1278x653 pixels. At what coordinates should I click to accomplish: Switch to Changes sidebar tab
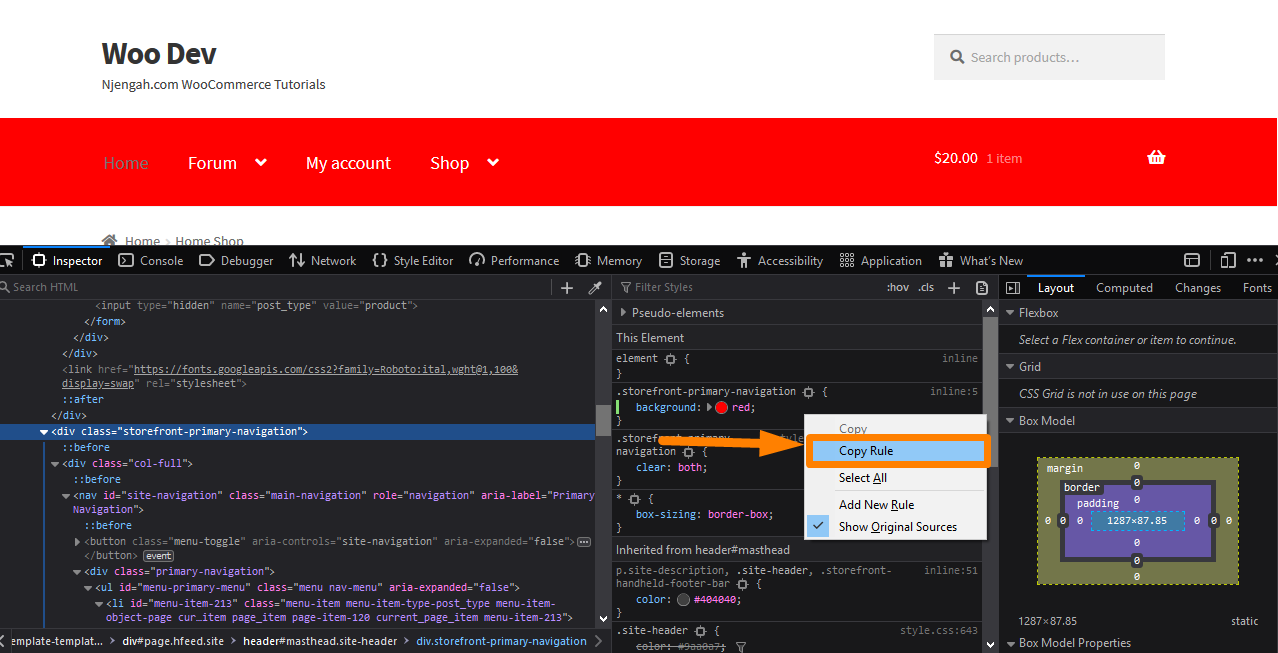pyautogui.click(x=1198, y=288)
